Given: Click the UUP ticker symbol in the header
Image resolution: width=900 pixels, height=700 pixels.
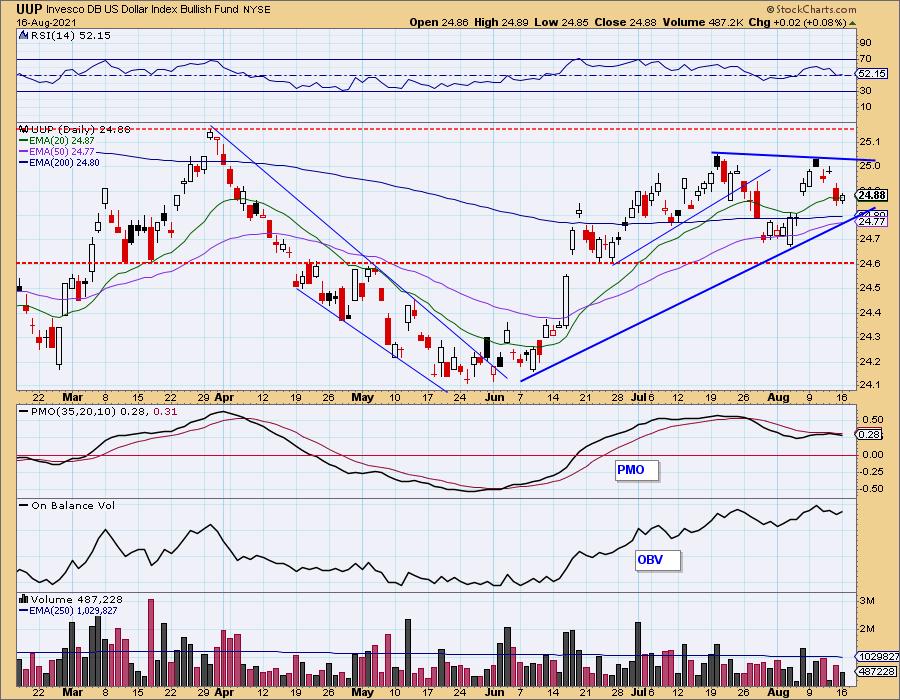Looking at the screenshot, I should [29, 9].
